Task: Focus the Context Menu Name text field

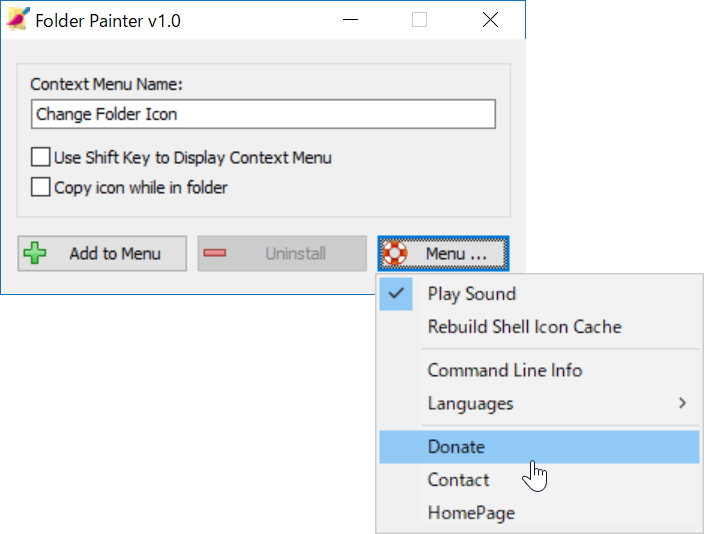Action: [263, 114]
